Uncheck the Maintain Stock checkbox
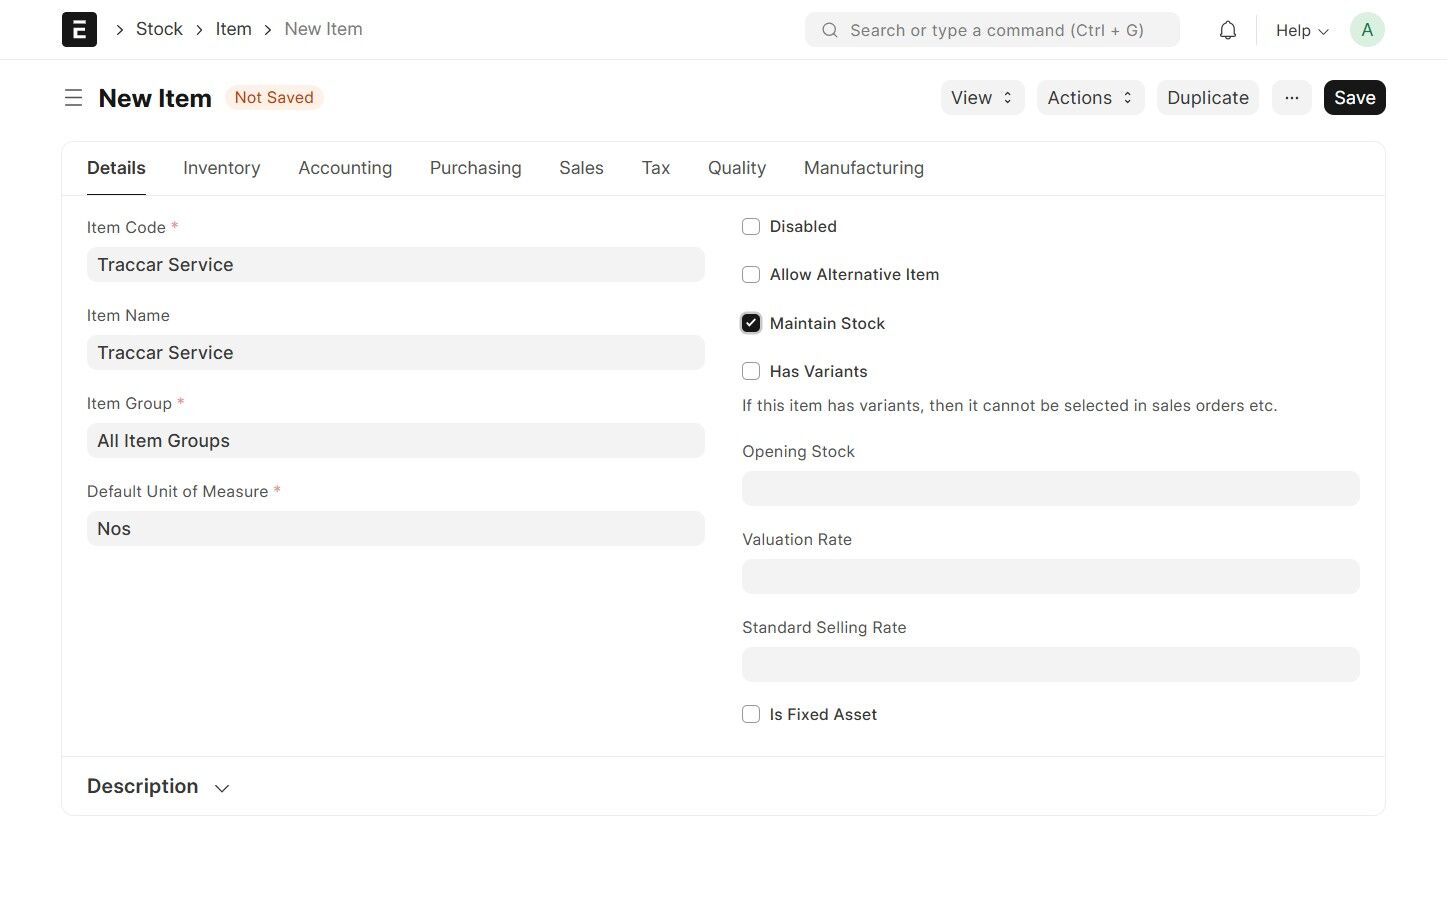This screenshot has height=912, width=1447. click(751, 323)
